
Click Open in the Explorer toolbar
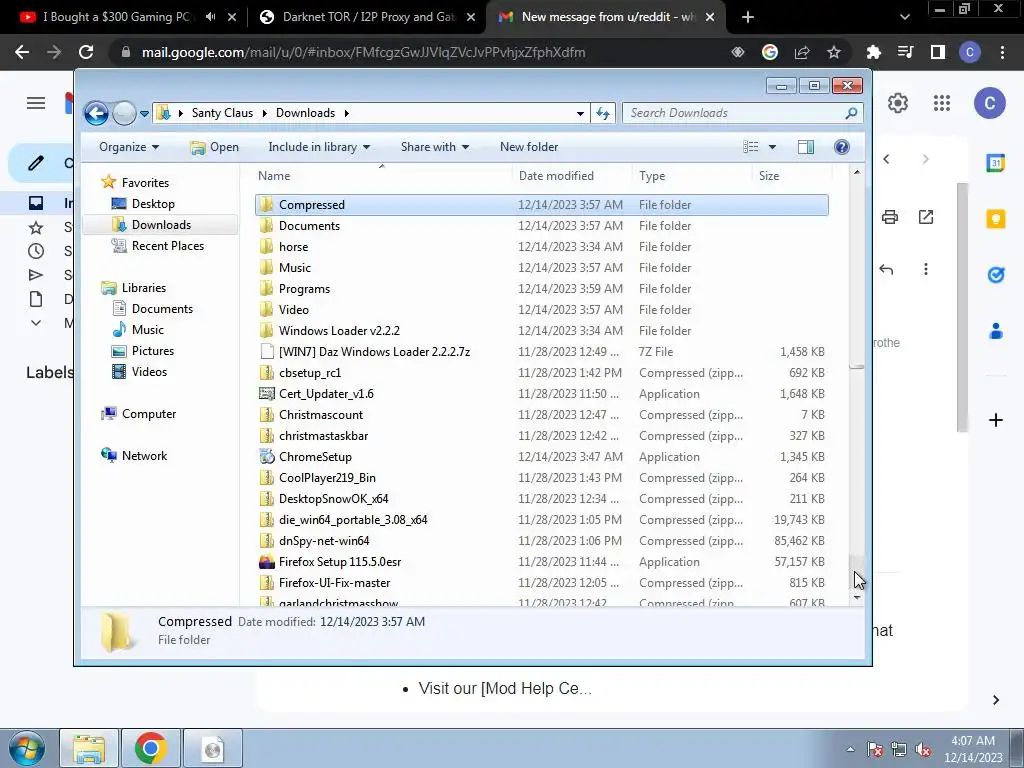(x=214, y=147)
